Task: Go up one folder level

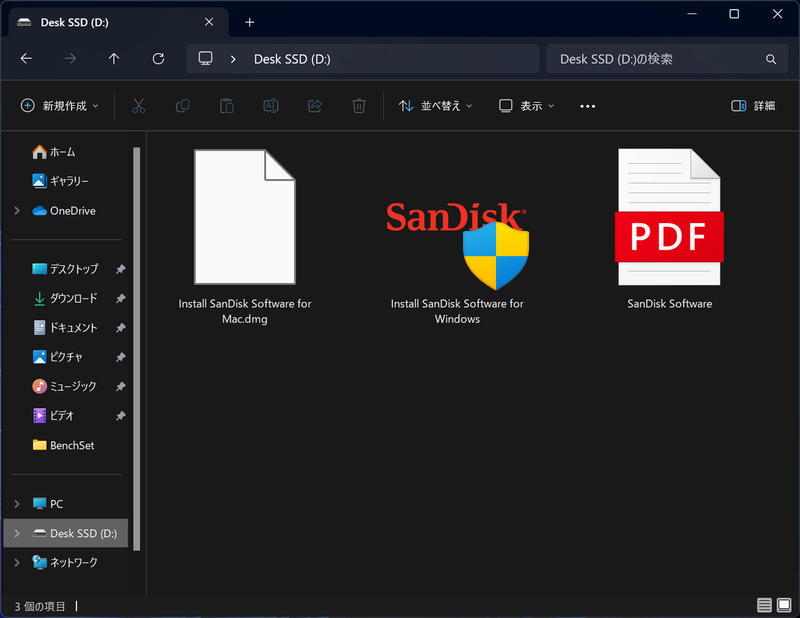Action: point(114,59)
